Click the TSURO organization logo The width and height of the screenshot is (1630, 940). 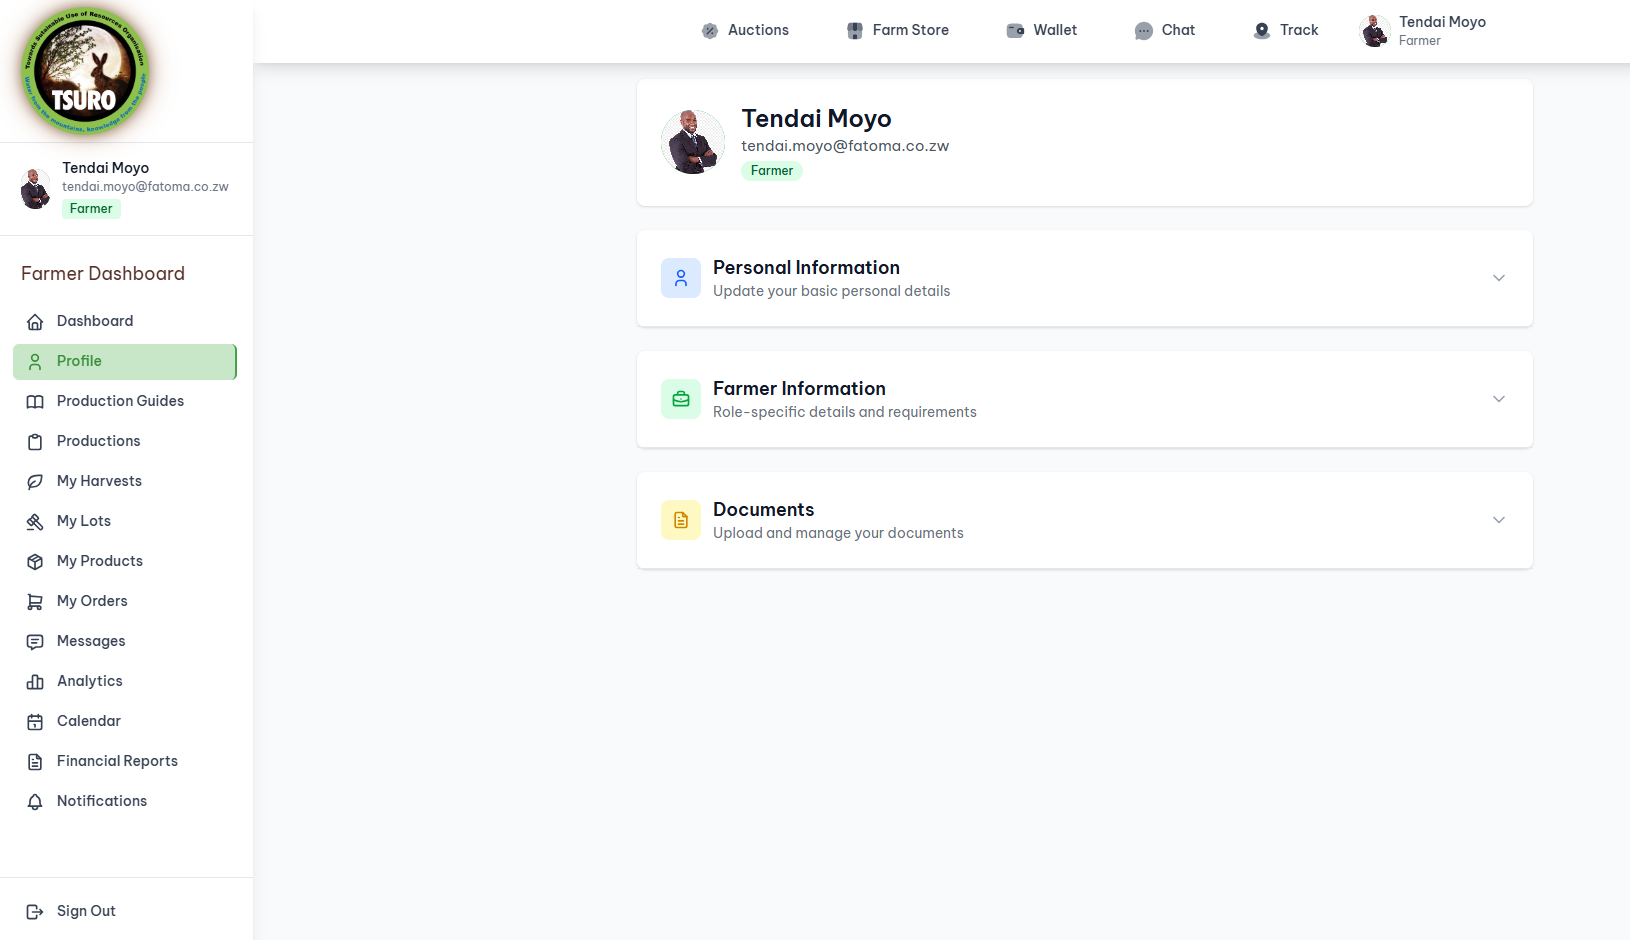coord(84,70)
